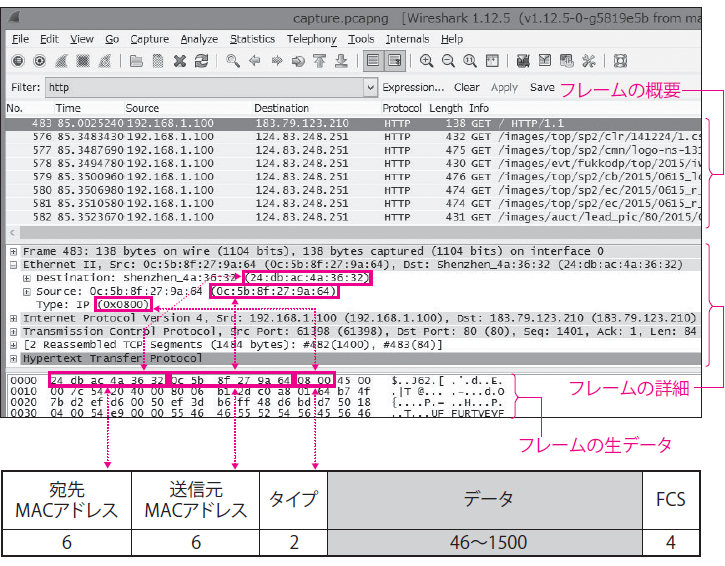Open the capture interfaces list icon
The width and height of the screenshot is (725, 566).
pos(18,61)
